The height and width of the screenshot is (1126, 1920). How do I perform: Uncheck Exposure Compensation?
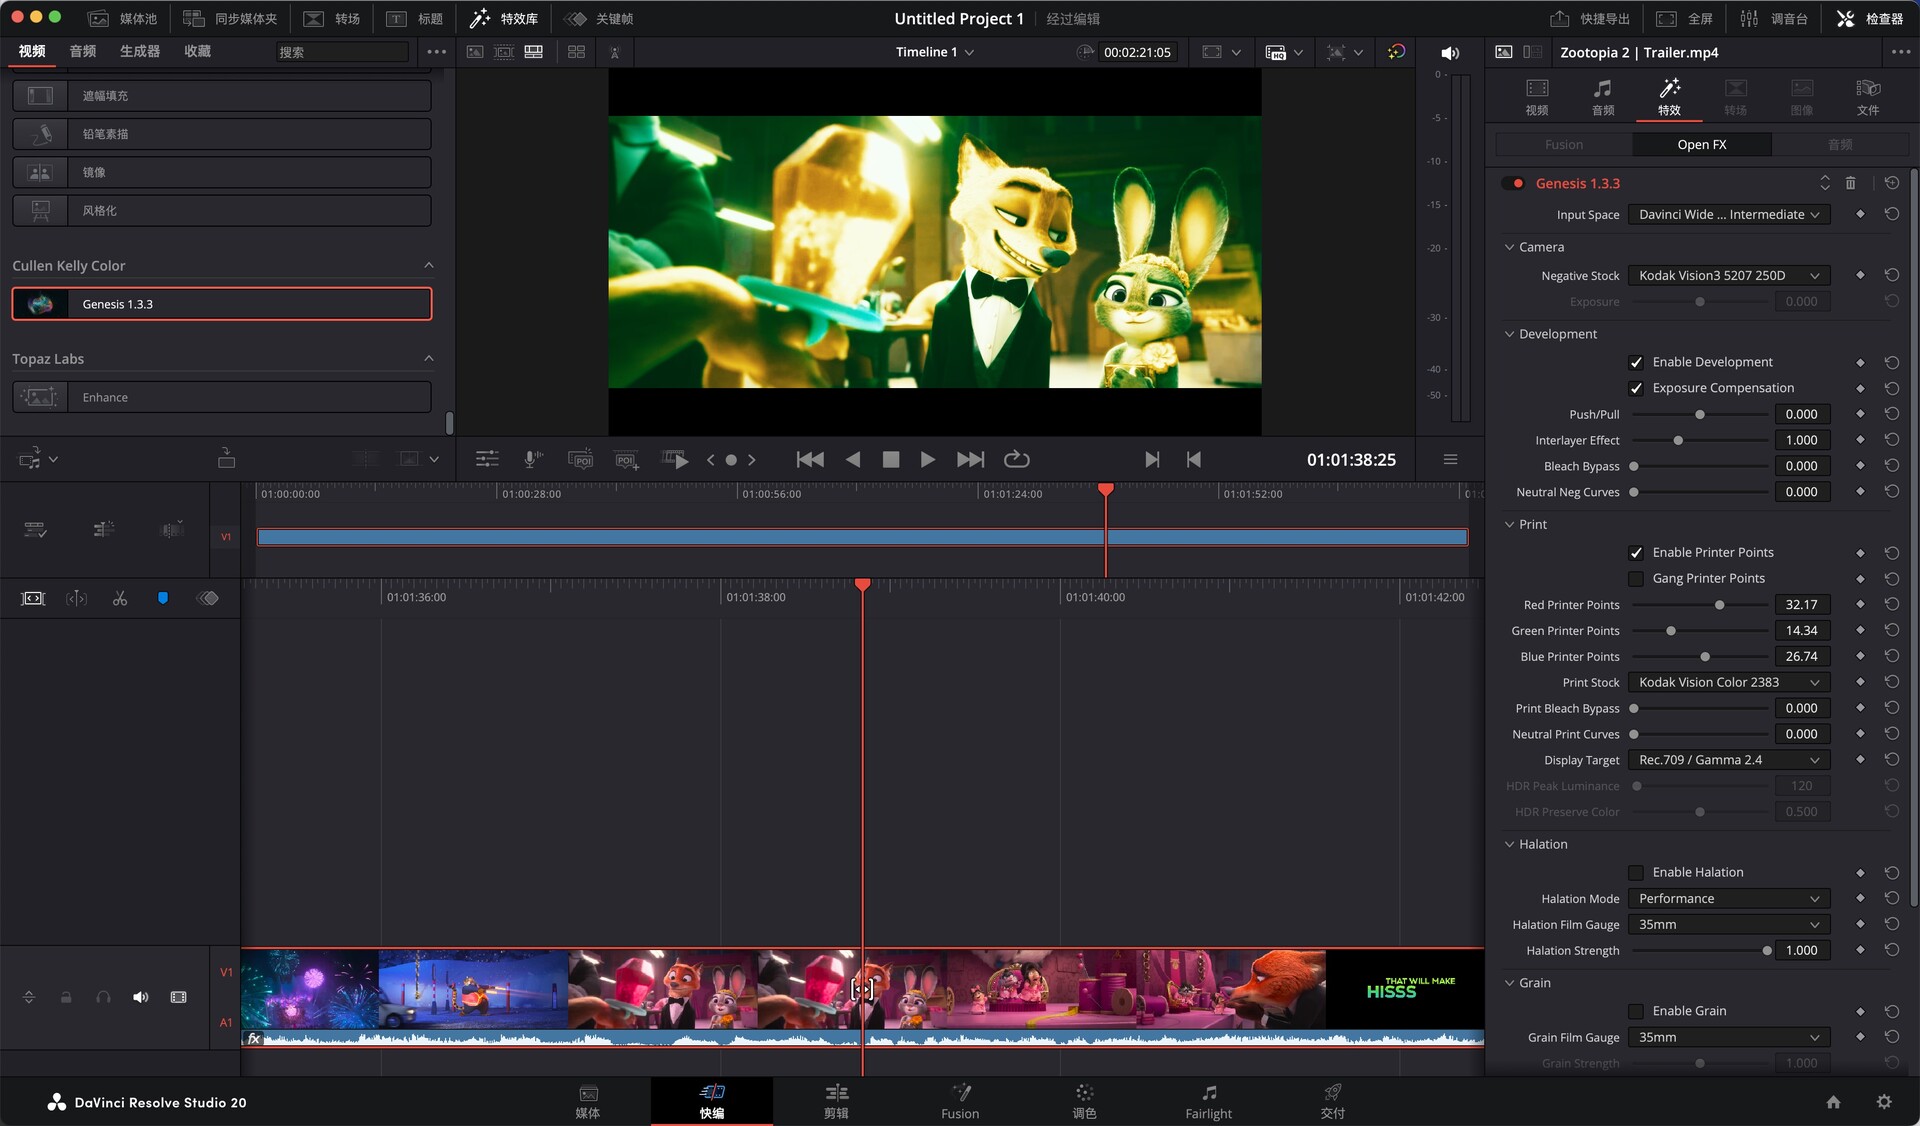point(1636,388)
